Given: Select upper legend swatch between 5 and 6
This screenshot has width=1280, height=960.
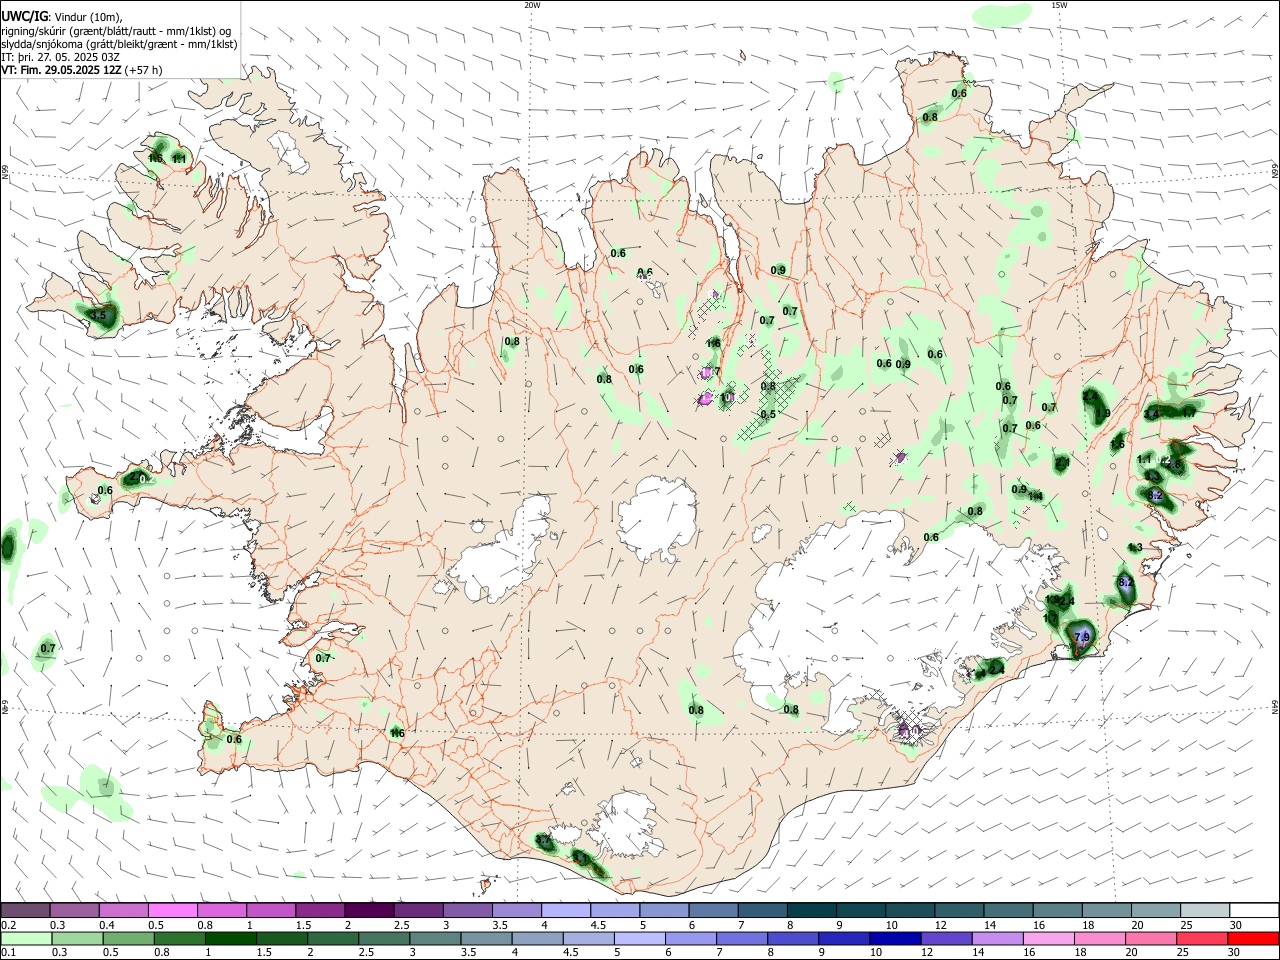Looking at the screenshot, I should pyautogui.click(x=665, y=910).
